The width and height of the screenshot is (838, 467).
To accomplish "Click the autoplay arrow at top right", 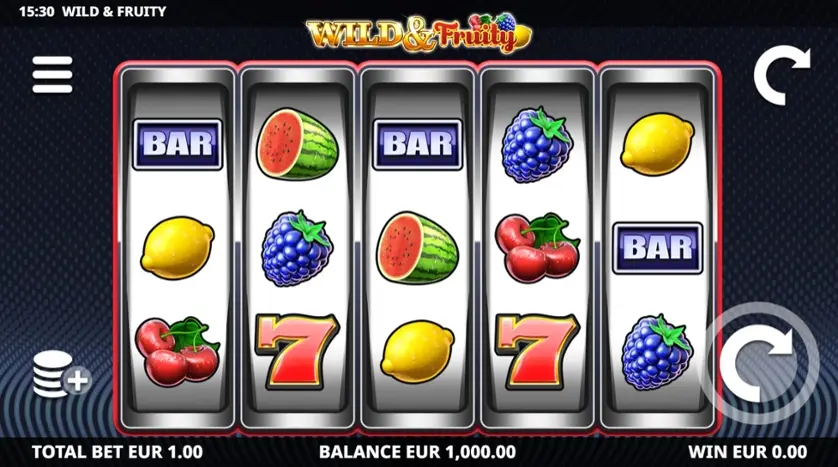I will [x=782, y=75].
